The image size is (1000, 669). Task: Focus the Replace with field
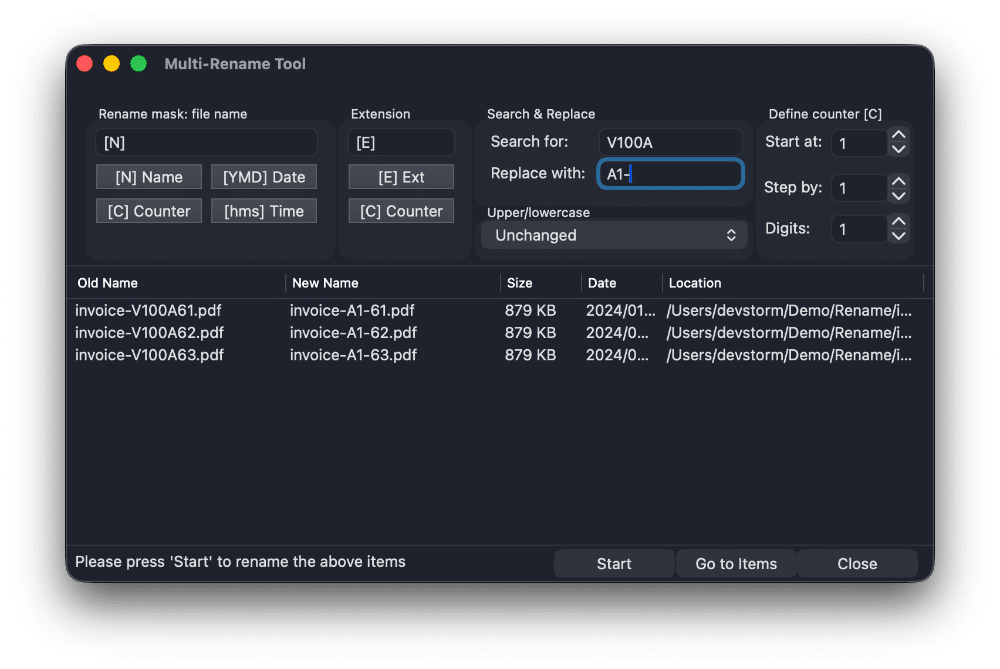pyautogui.click(x=668, y=173)
